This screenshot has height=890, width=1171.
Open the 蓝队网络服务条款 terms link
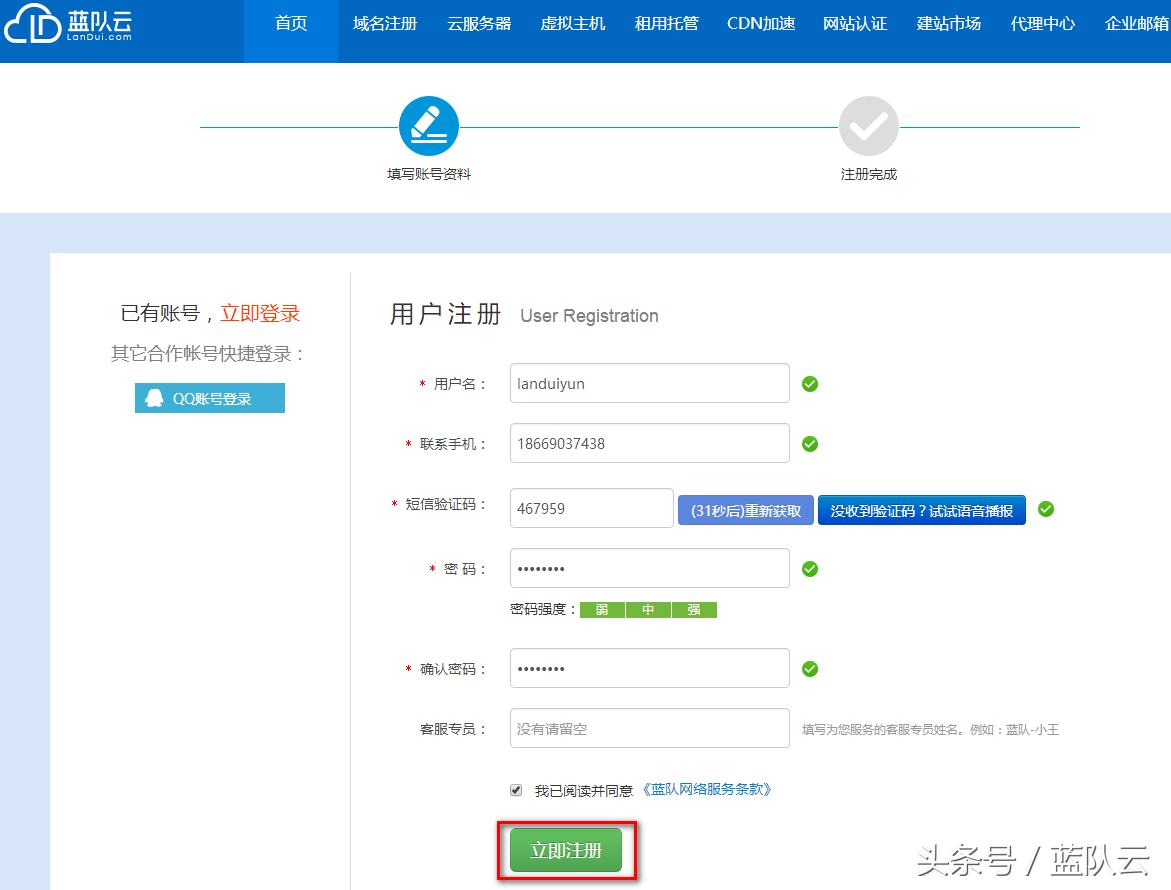pos(709,789)
